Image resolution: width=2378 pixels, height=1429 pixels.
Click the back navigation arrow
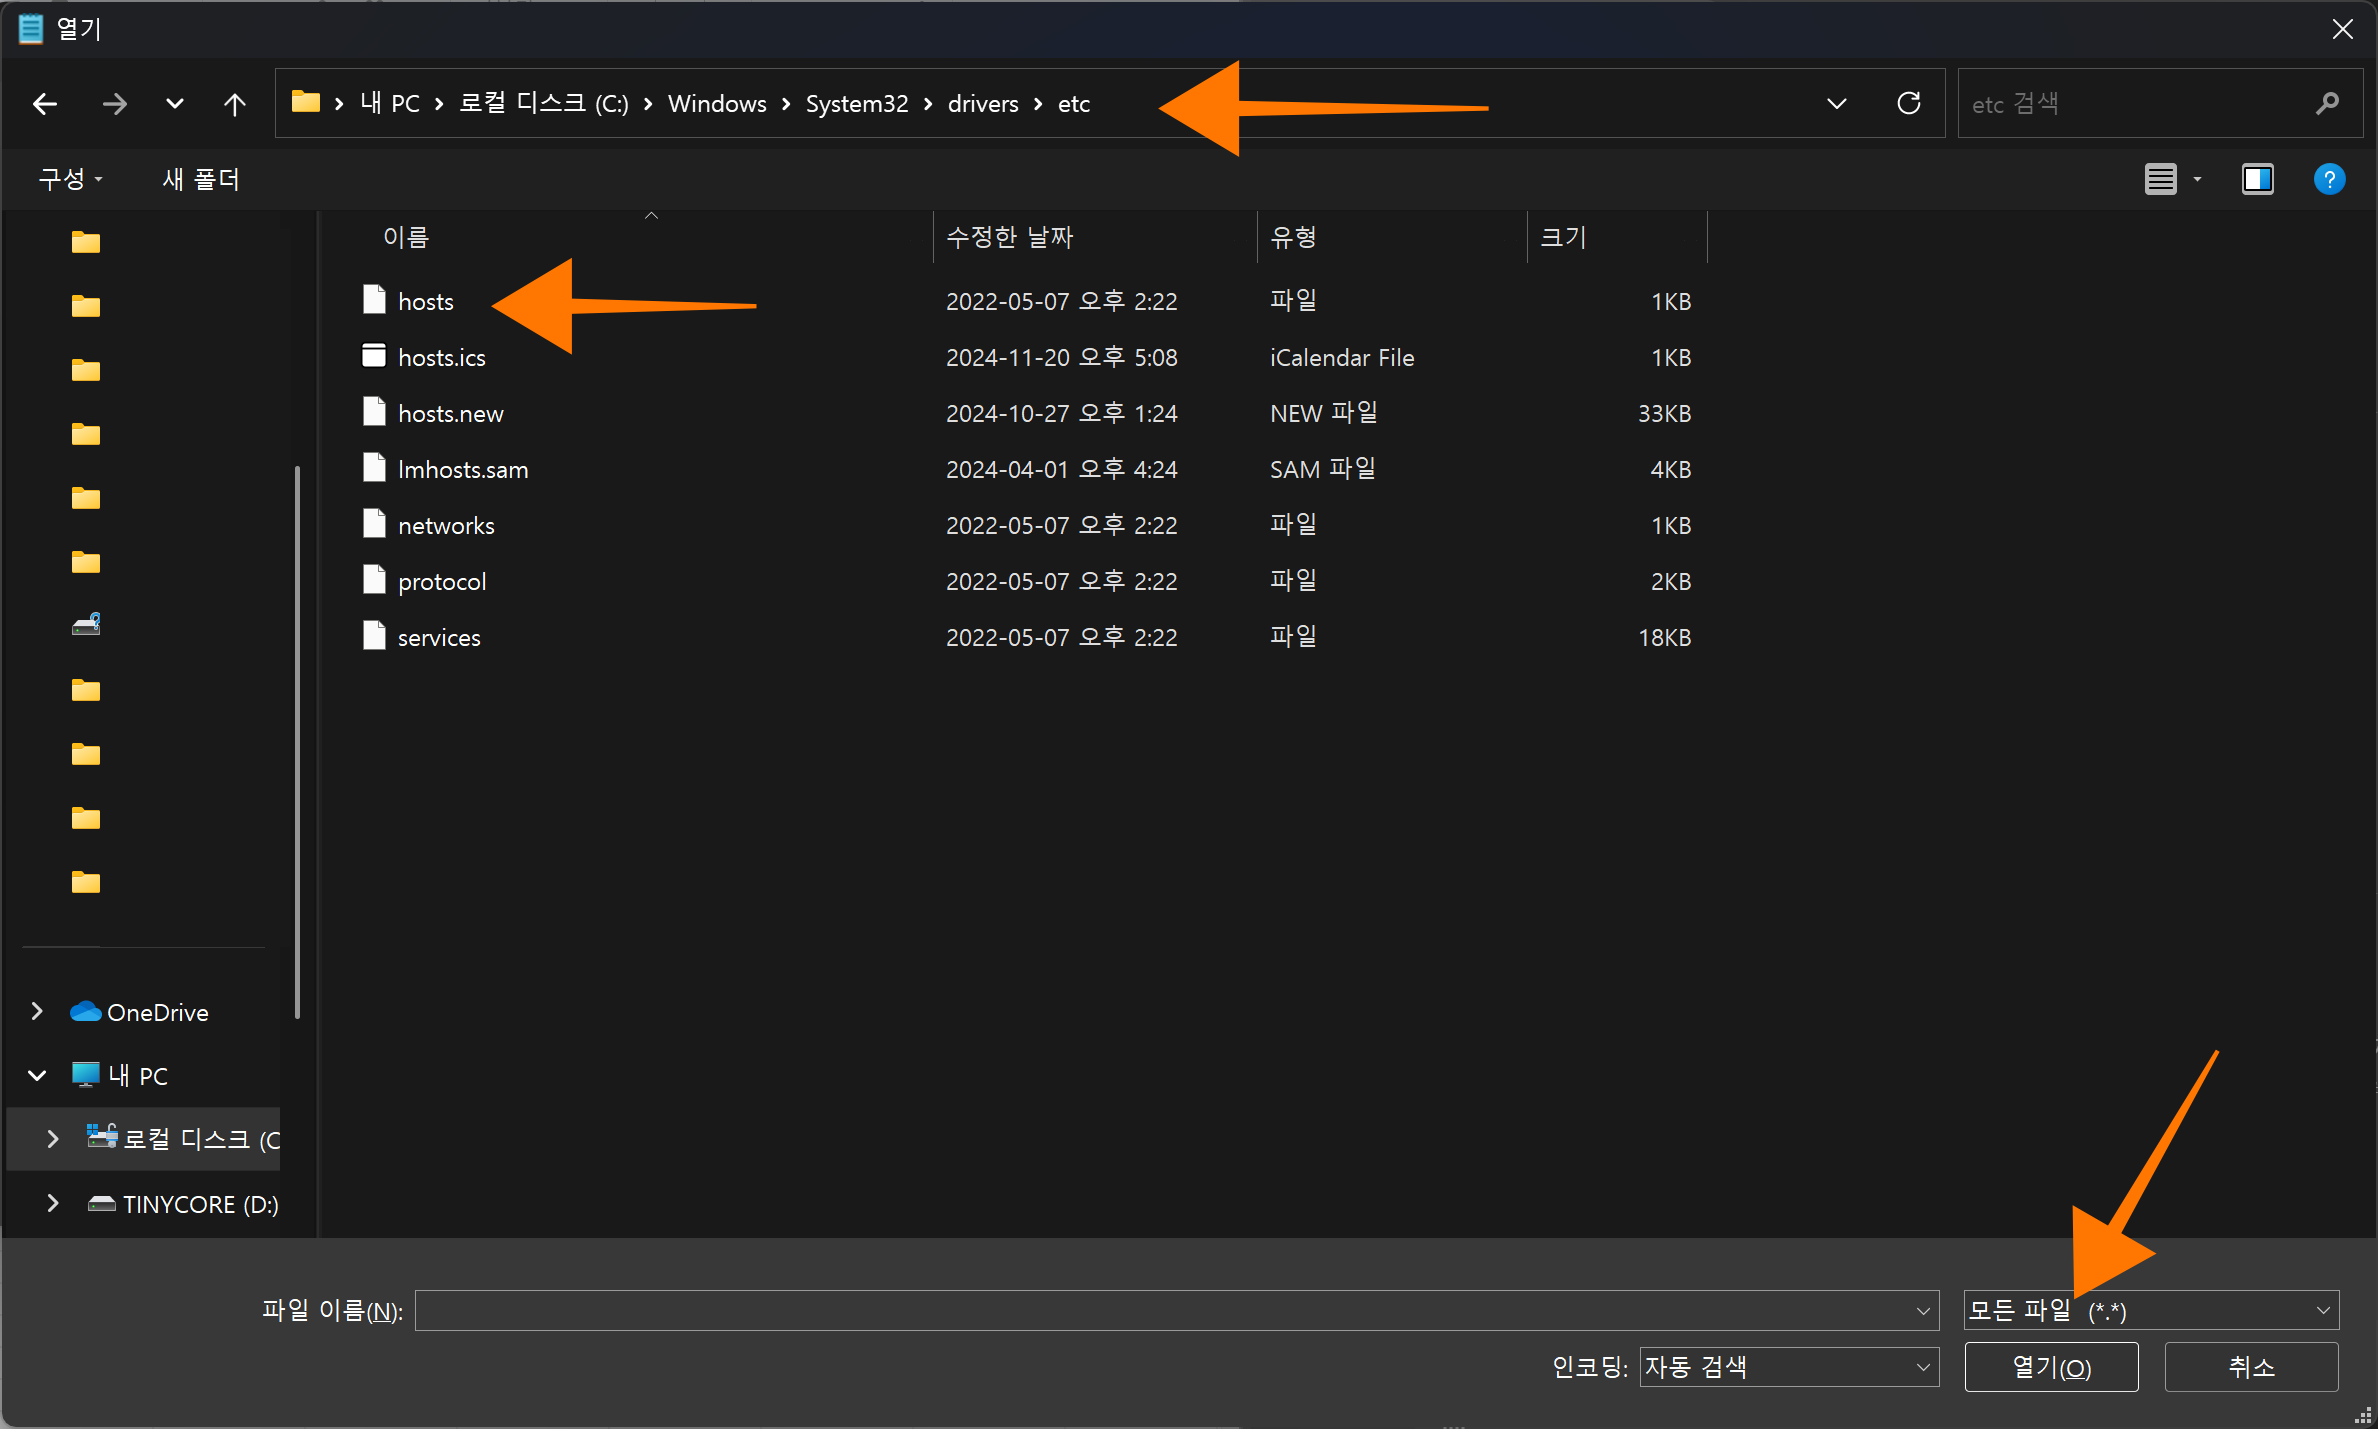pos(45,104)
